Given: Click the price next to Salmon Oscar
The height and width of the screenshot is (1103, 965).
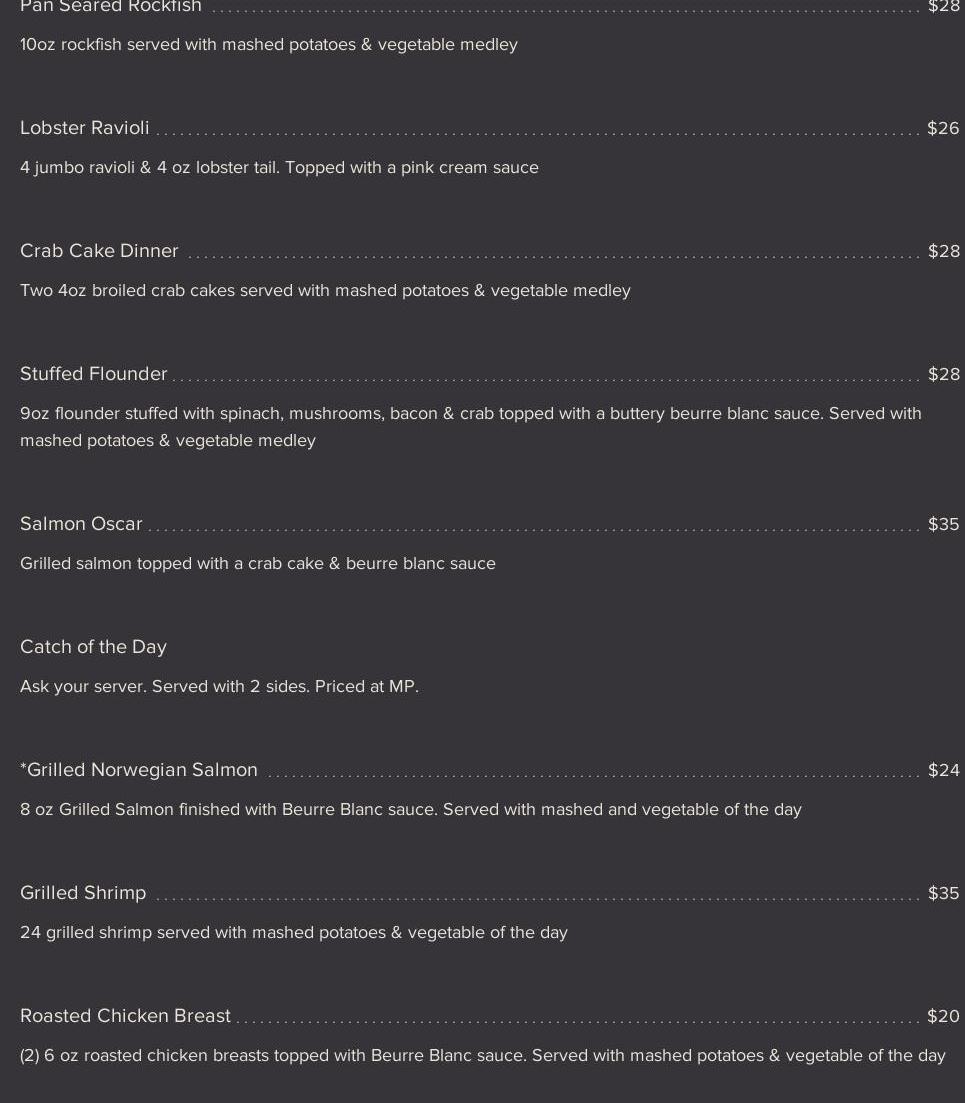Looking at the screenshot, I should [x=943, y=524].
